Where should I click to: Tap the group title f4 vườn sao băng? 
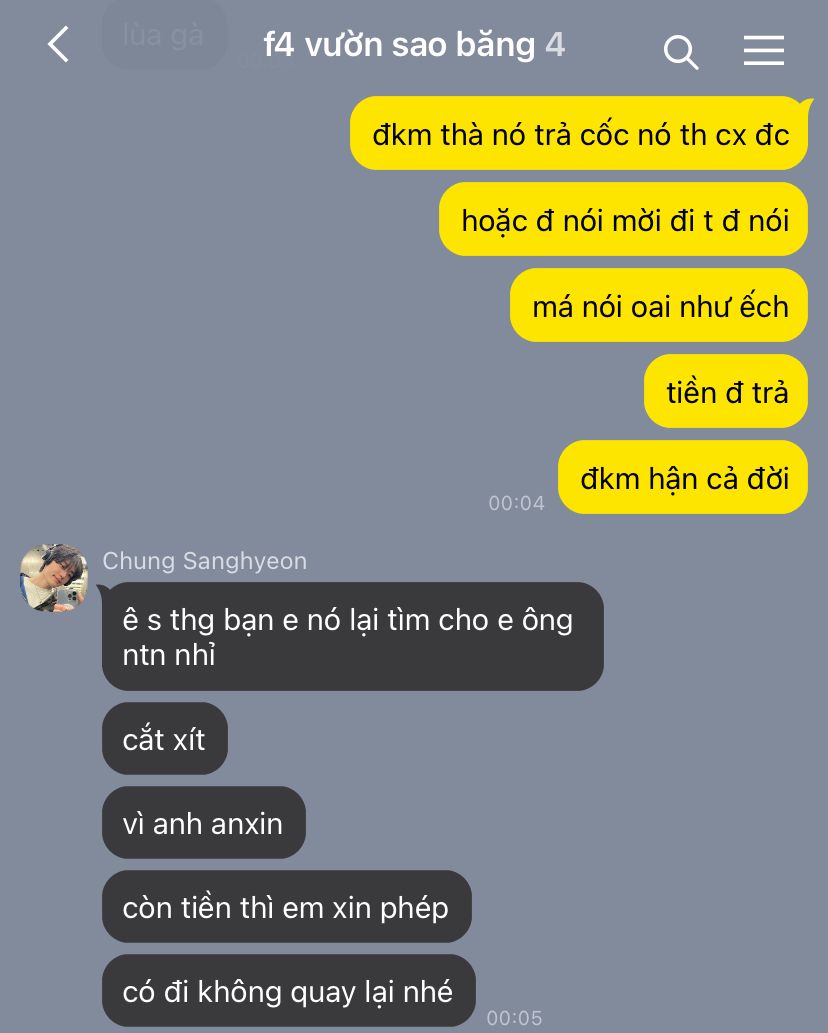pos(399,45)
